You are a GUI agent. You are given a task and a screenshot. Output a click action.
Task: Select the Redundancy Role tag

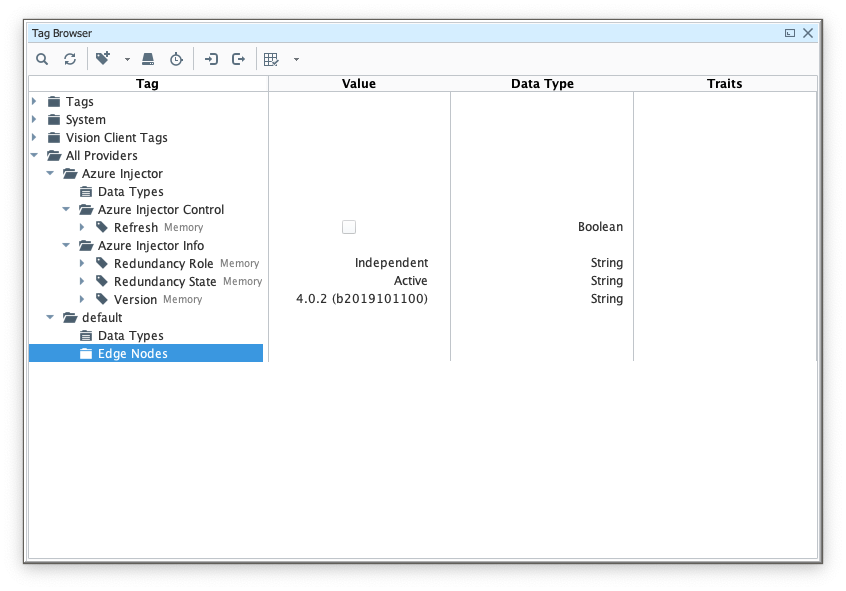click(x=163, y=263)
